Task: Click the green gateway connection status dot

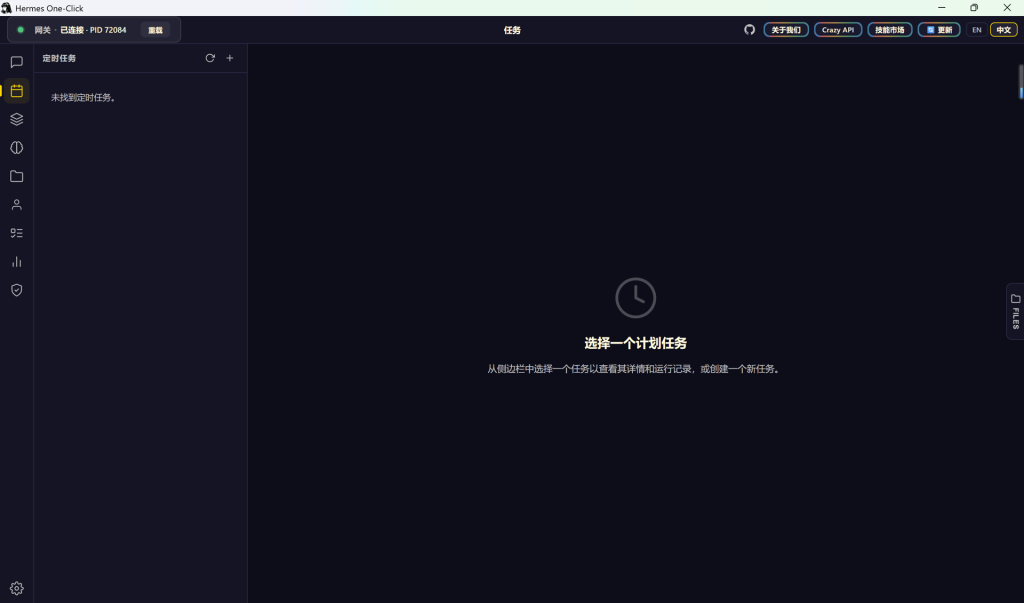Action: coord(20,30)
